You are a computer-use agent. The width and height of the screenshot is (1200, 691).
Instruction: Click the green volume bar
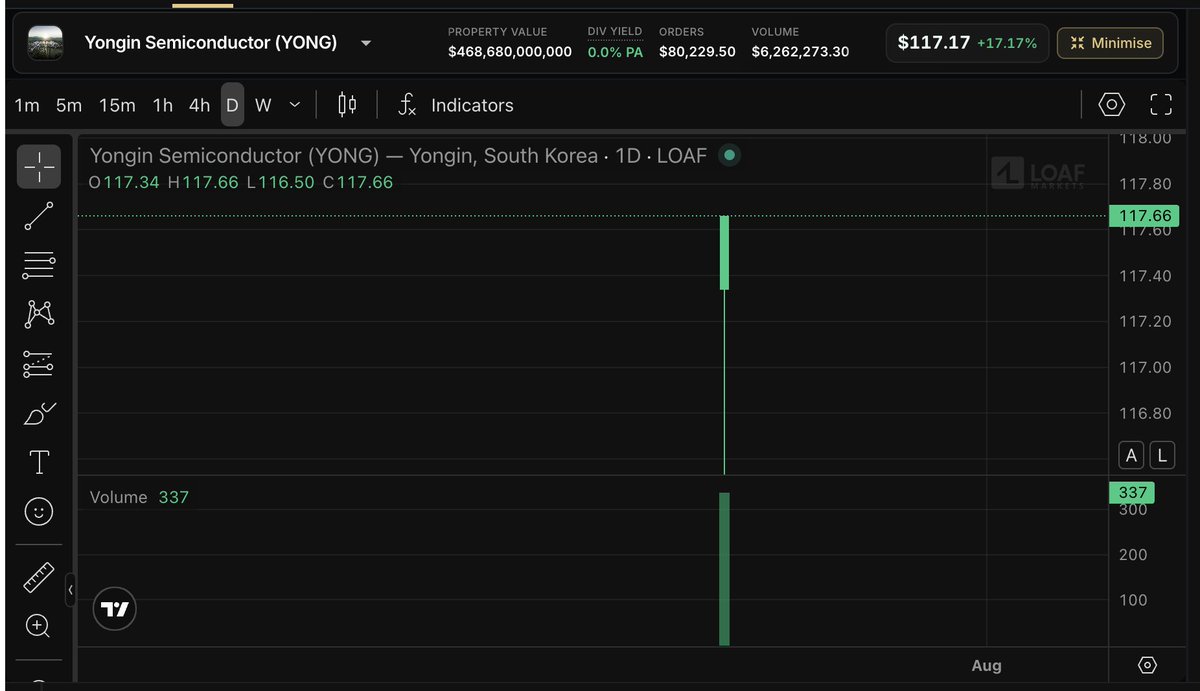(724, 569)
